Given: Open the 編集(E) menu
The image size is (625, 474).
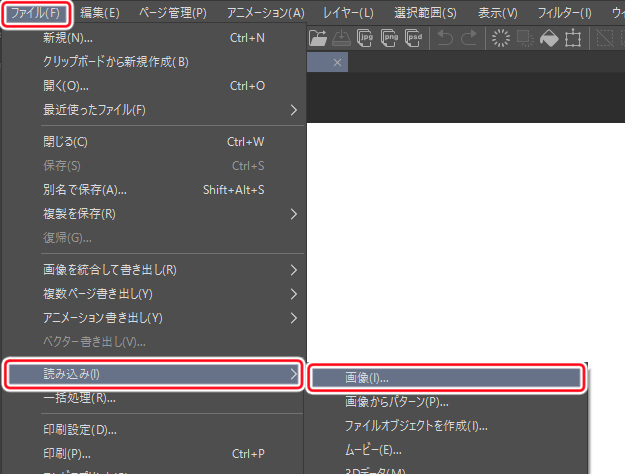Looking at the screenshot, I should click(x=98, y=12).
